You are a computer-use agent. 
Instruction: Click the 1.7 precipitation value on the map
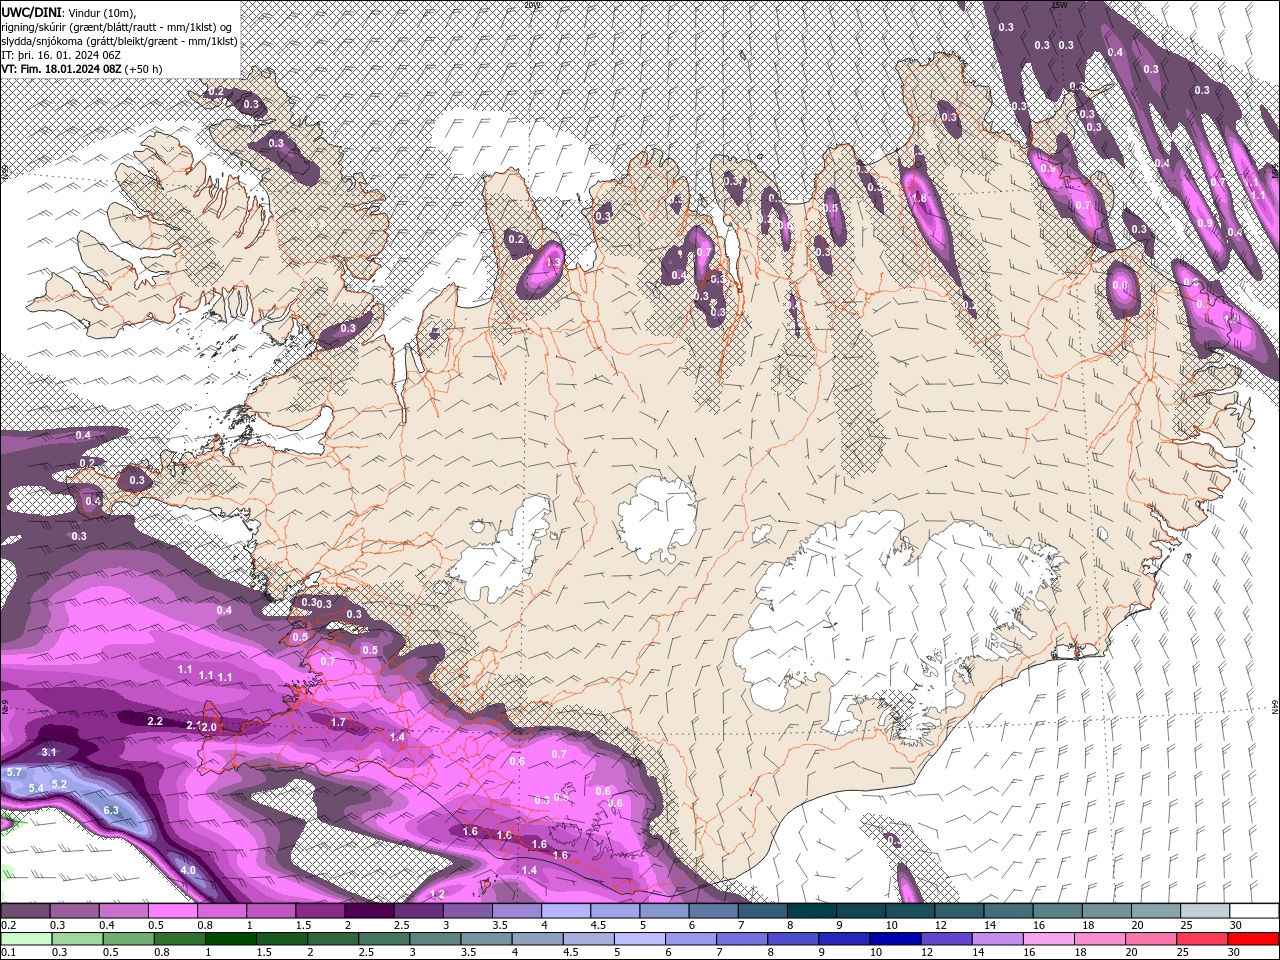pyautogui.click(x=338, y=722)
